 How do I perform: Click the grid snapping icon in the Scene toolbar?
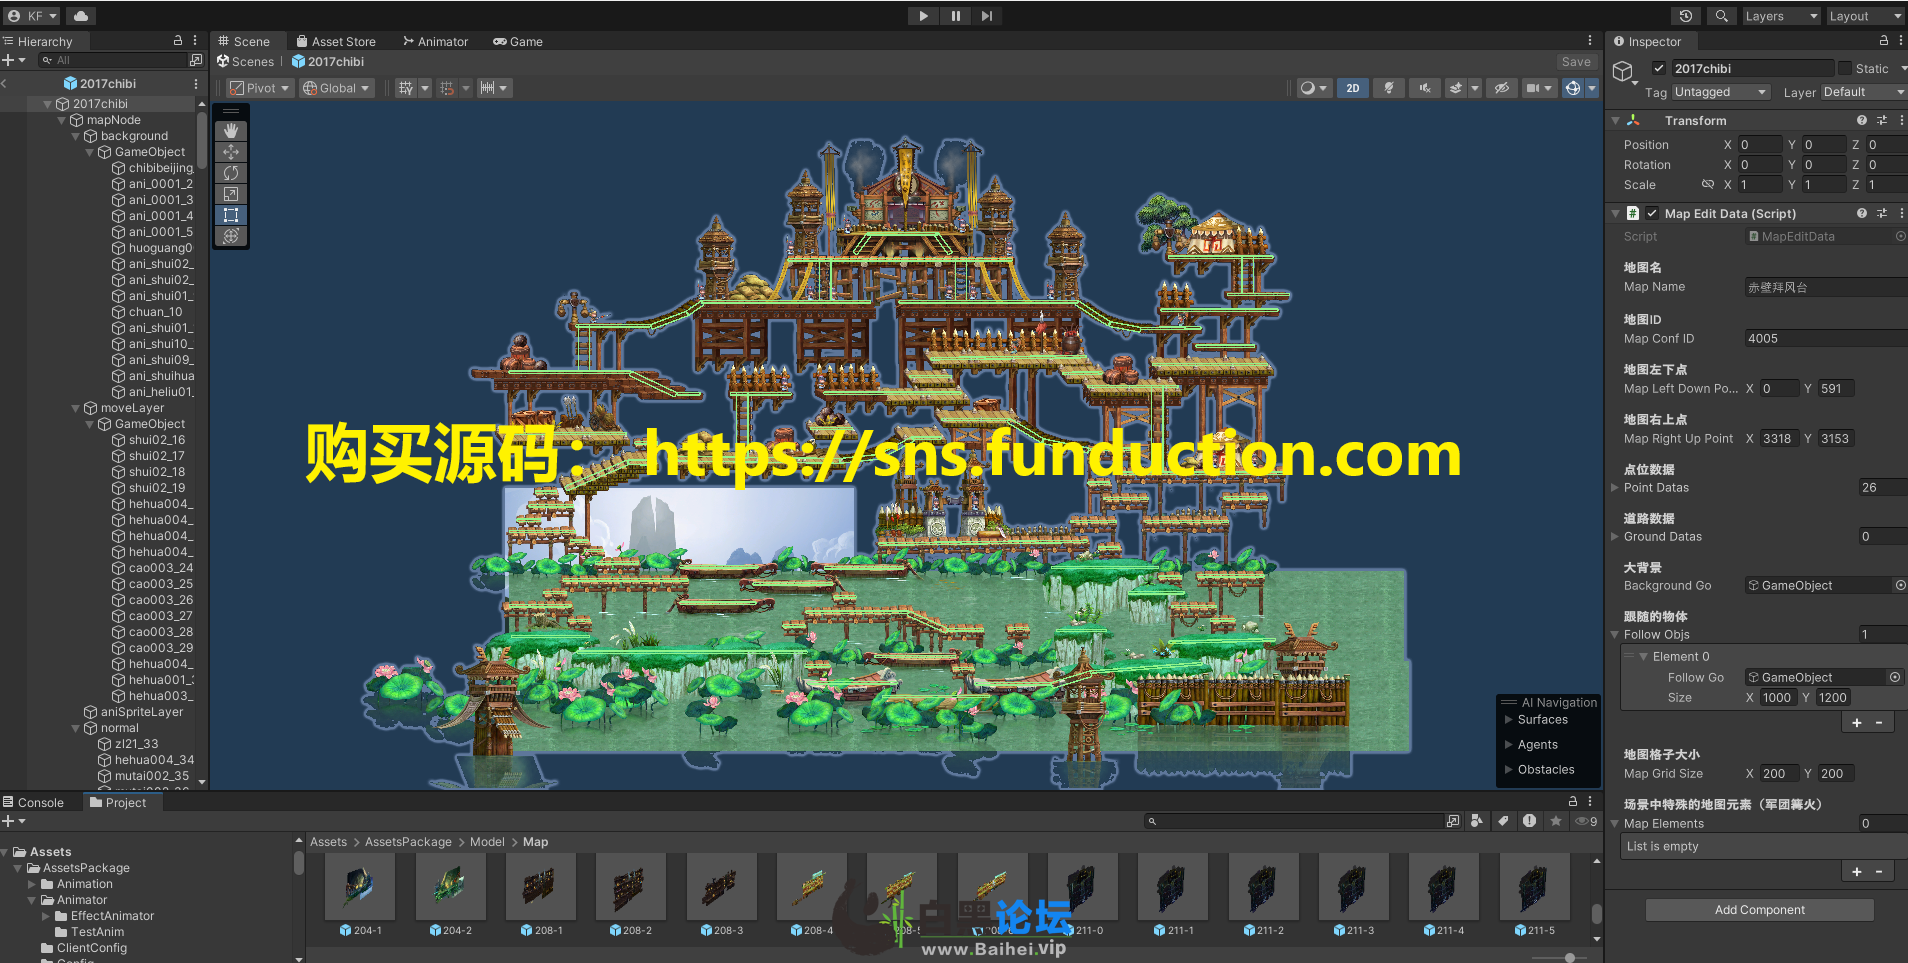tap(447, 88)
